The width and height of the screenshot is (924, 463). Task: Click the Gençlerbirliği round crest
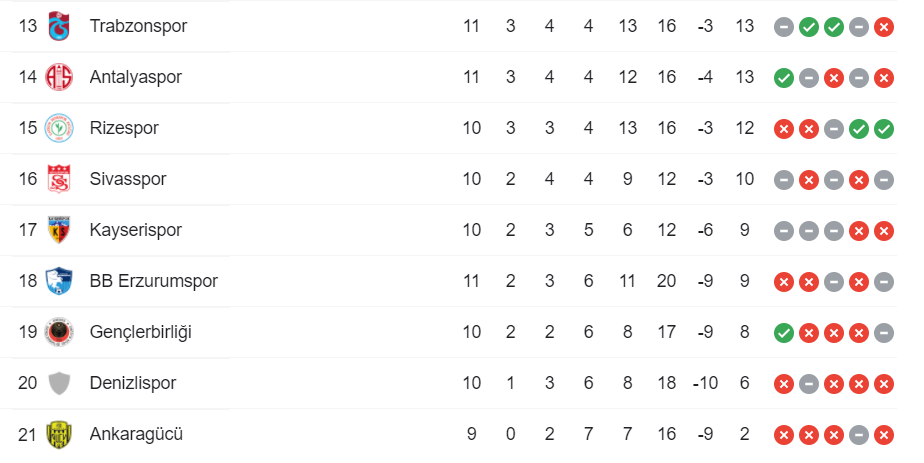pyautogui.click(x=60, y=332)
